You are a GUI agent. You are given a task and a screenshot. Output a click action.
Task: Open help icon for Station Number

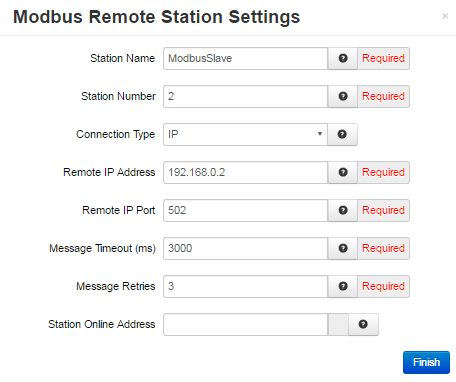(x=343, y=96)
